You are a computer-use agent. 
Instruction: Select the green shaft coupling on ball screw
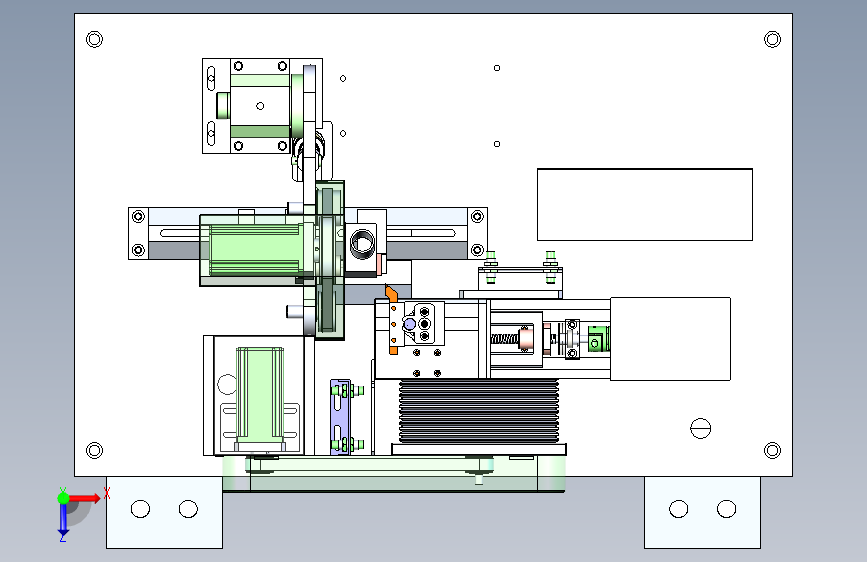[x=598, y=339]
